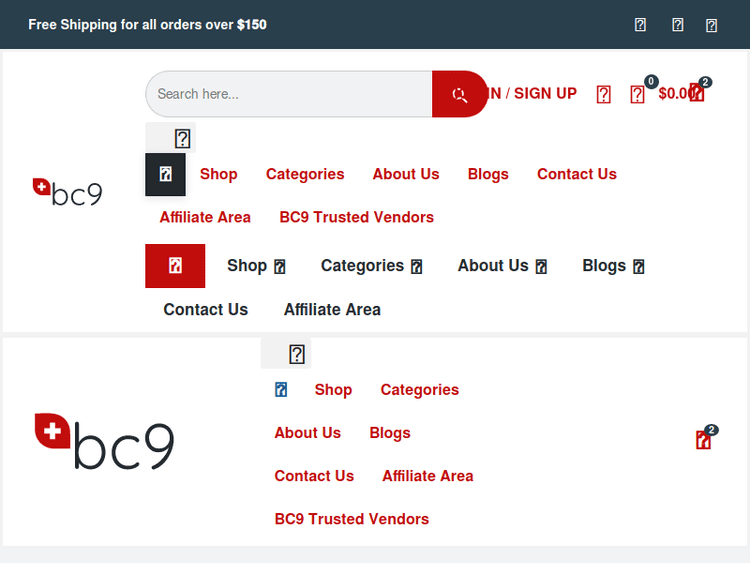Select Contact Us in the lower menu beside large logo
The height and width of the screenshot is (563, 750).
pyautogui.click(x=314, y=476)
